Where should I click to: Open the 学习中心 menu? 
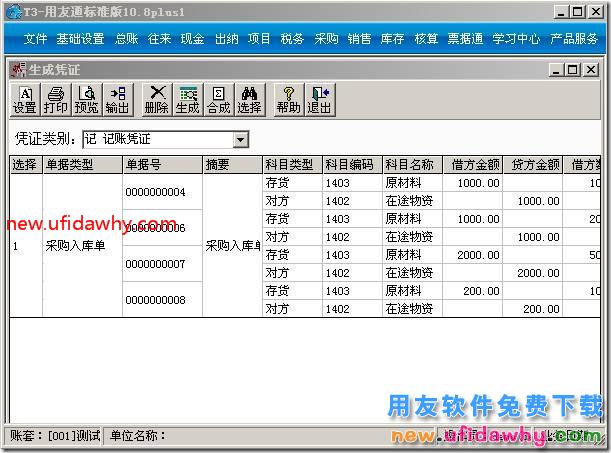516,39
